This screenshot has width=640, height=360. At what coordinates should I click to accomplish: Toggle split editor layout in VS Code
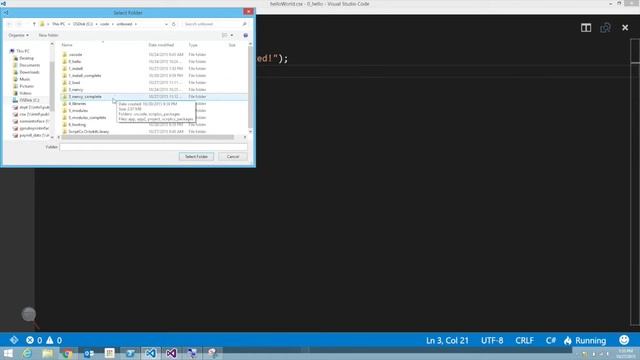[586, 28]
